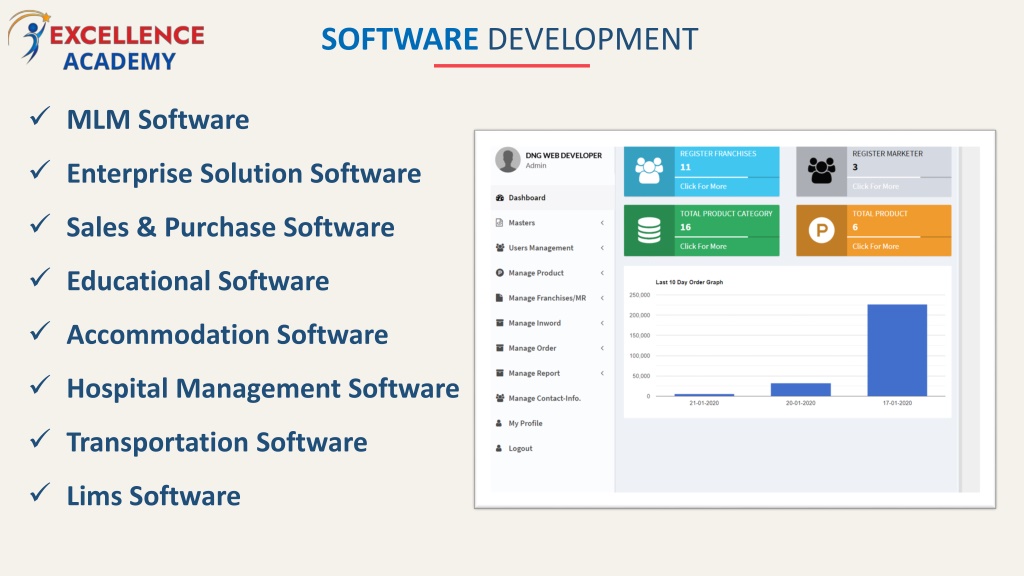Screen dimensions: 1024x576
Task: Click the Total Product 'P' coin icon
Action: tap(821, 231)
